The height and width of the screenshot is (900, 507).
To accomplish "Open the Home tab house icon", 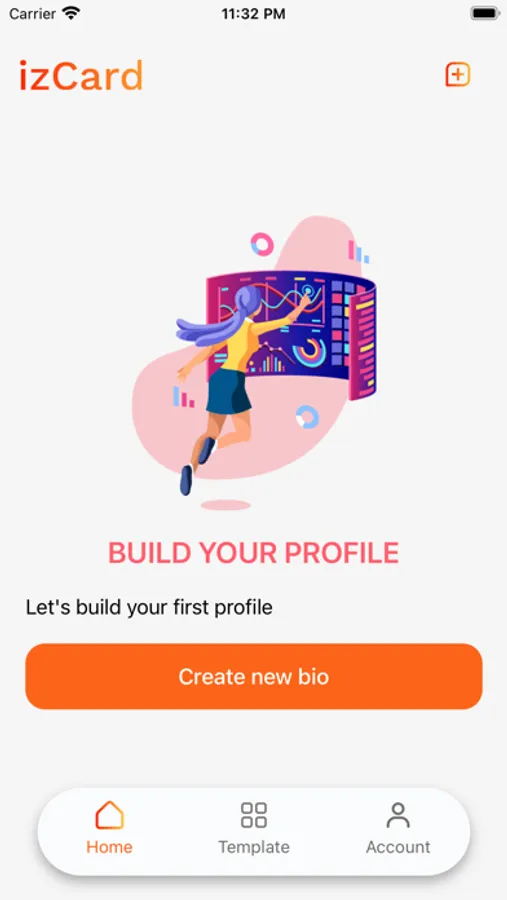I will coord(109,815).
